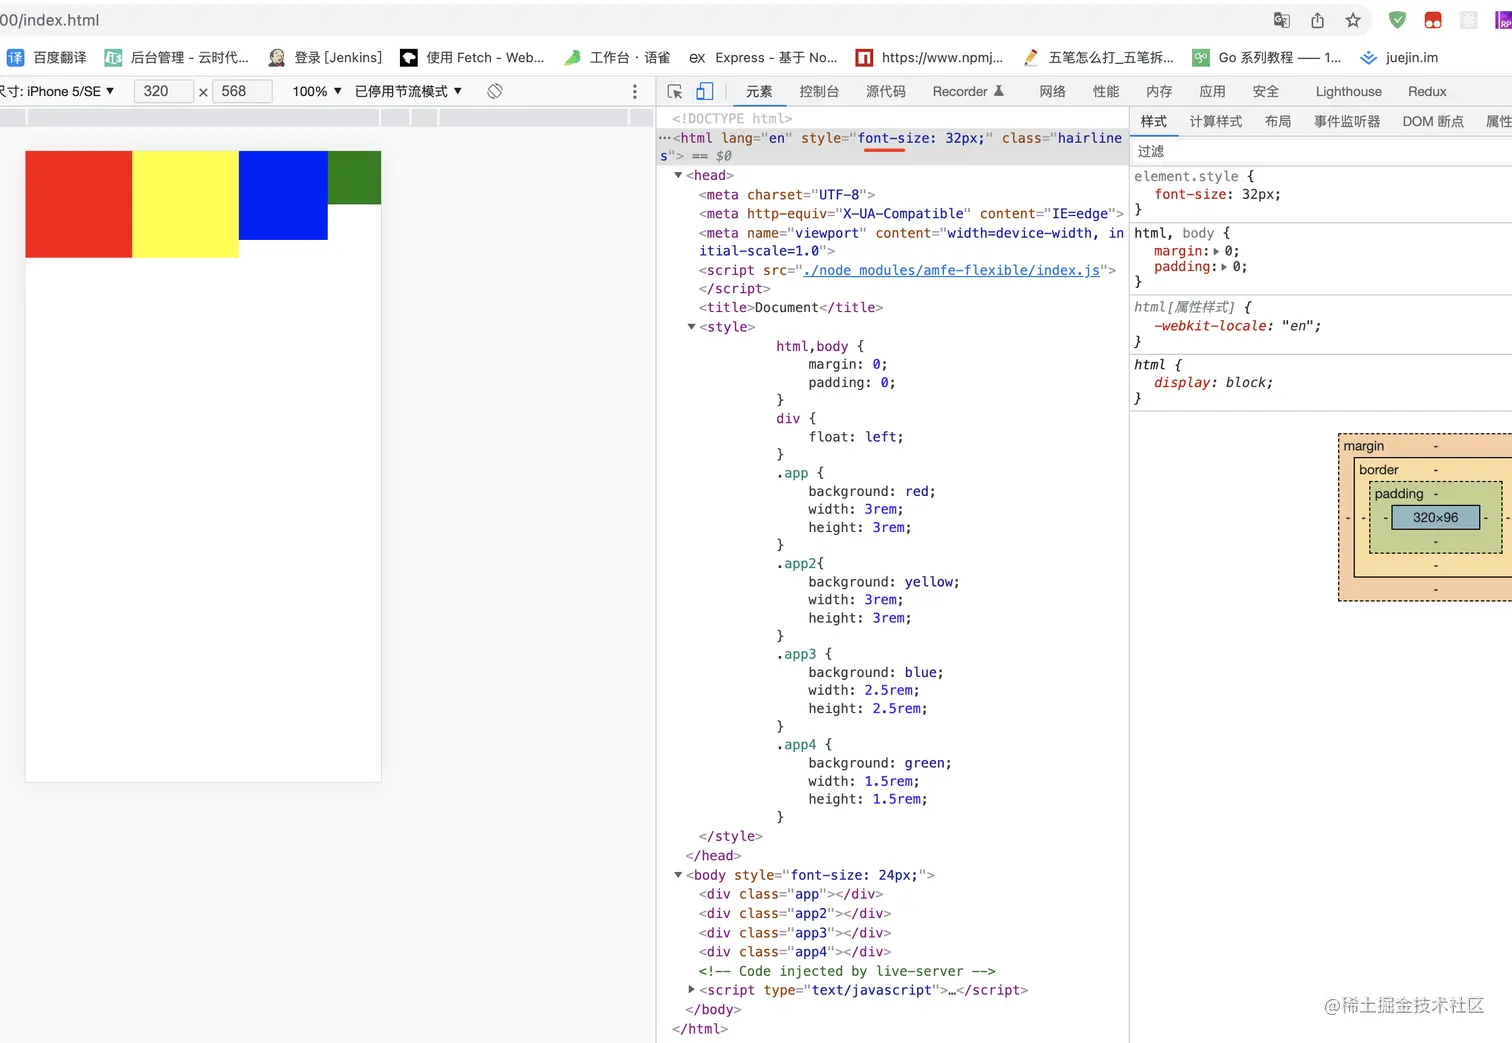Click the share page icon
The width and height of the screenshot is (1512, 1043).
[x=1317, y=20]
